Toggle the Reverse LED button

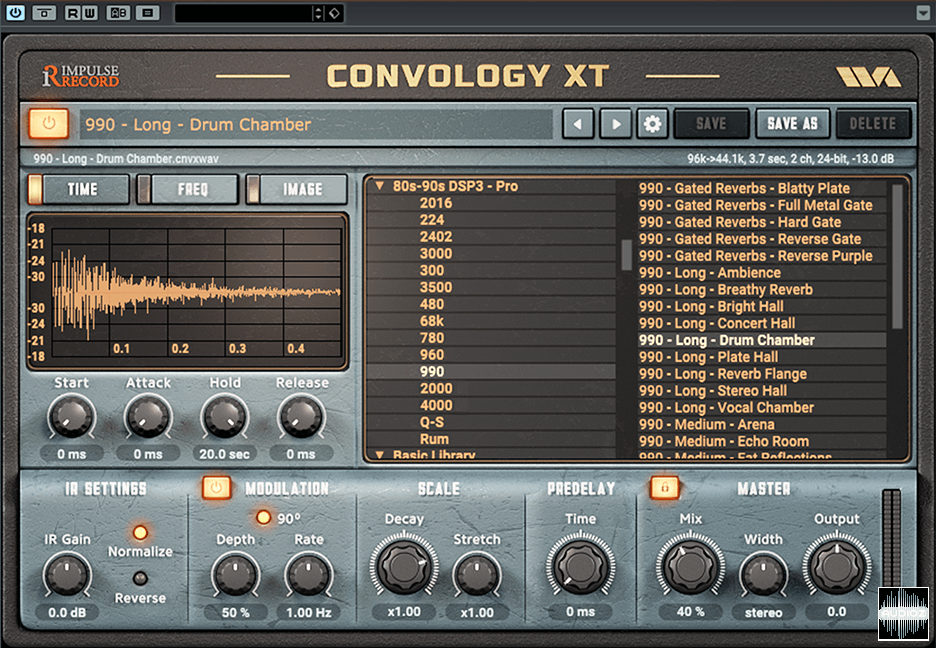[140, 578]
